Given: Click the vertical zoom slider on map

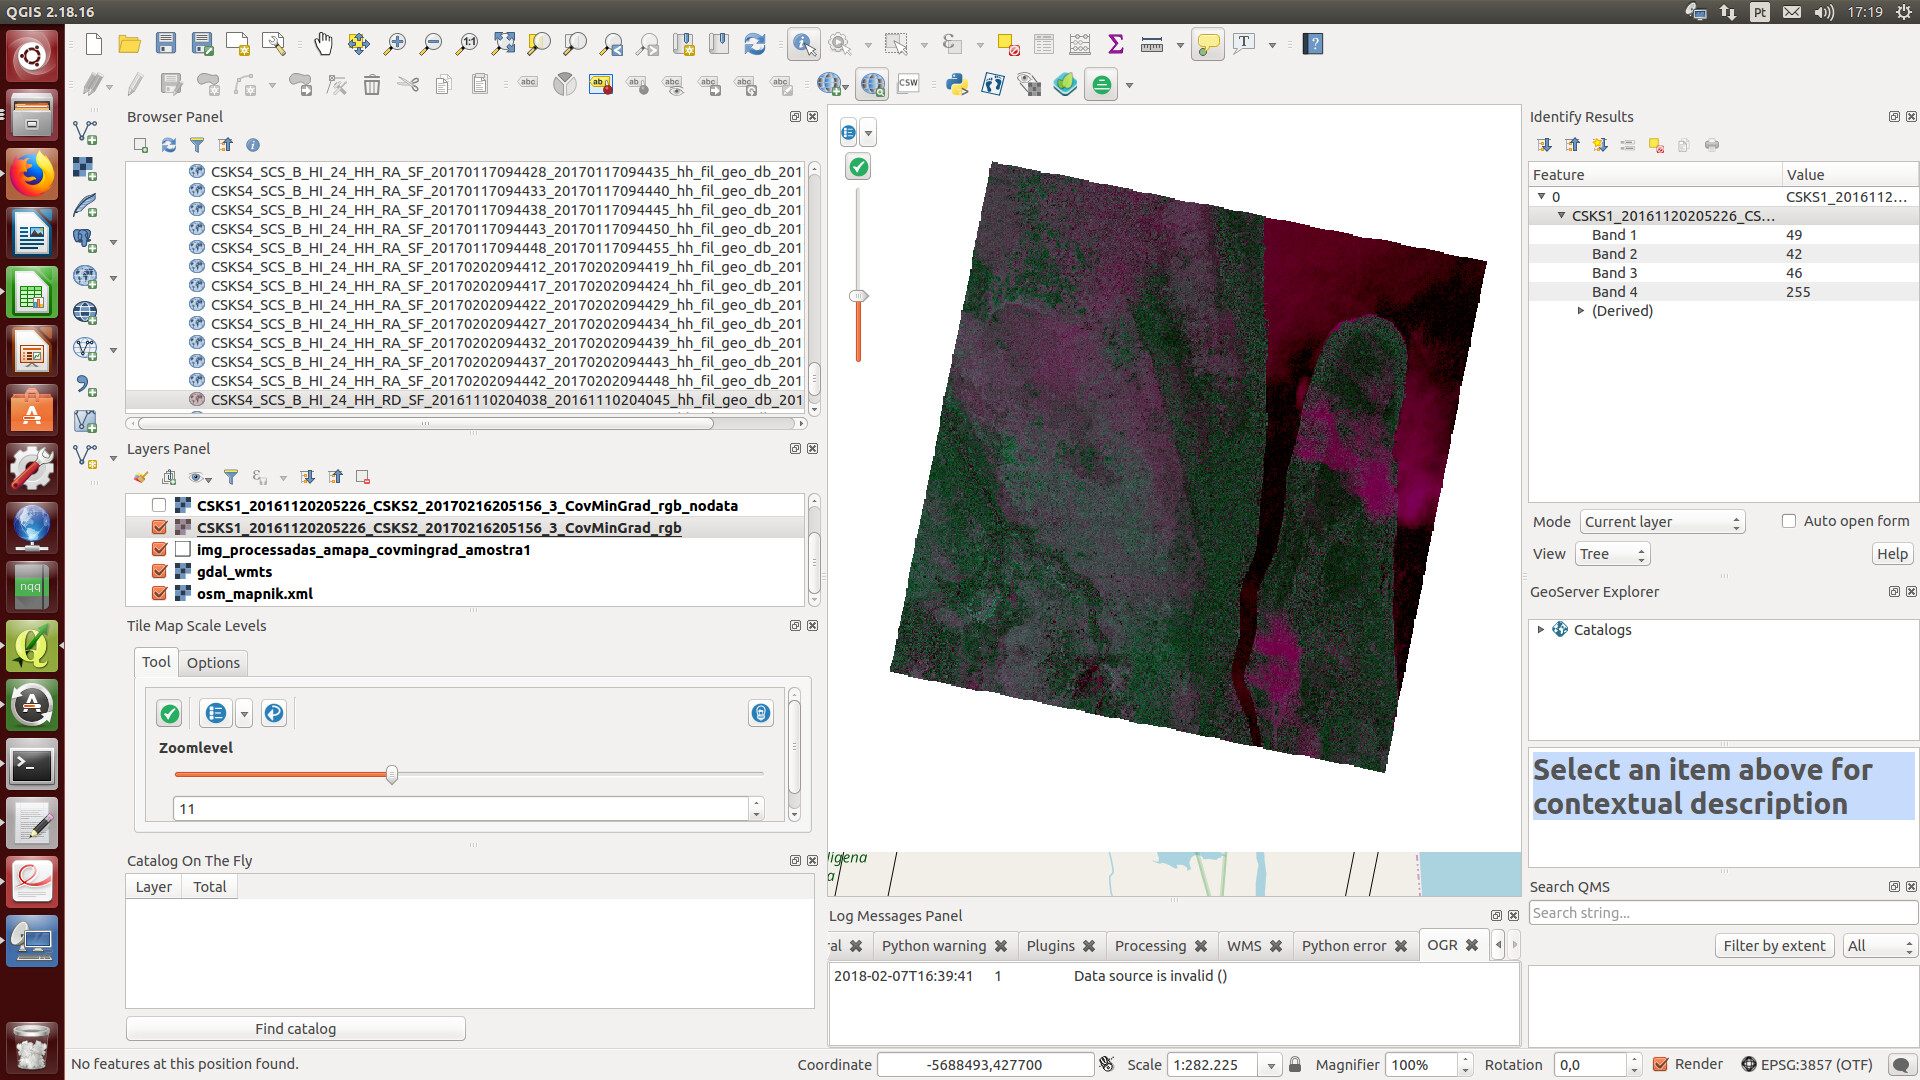Looking at the screenshot, I should (858, 296).
